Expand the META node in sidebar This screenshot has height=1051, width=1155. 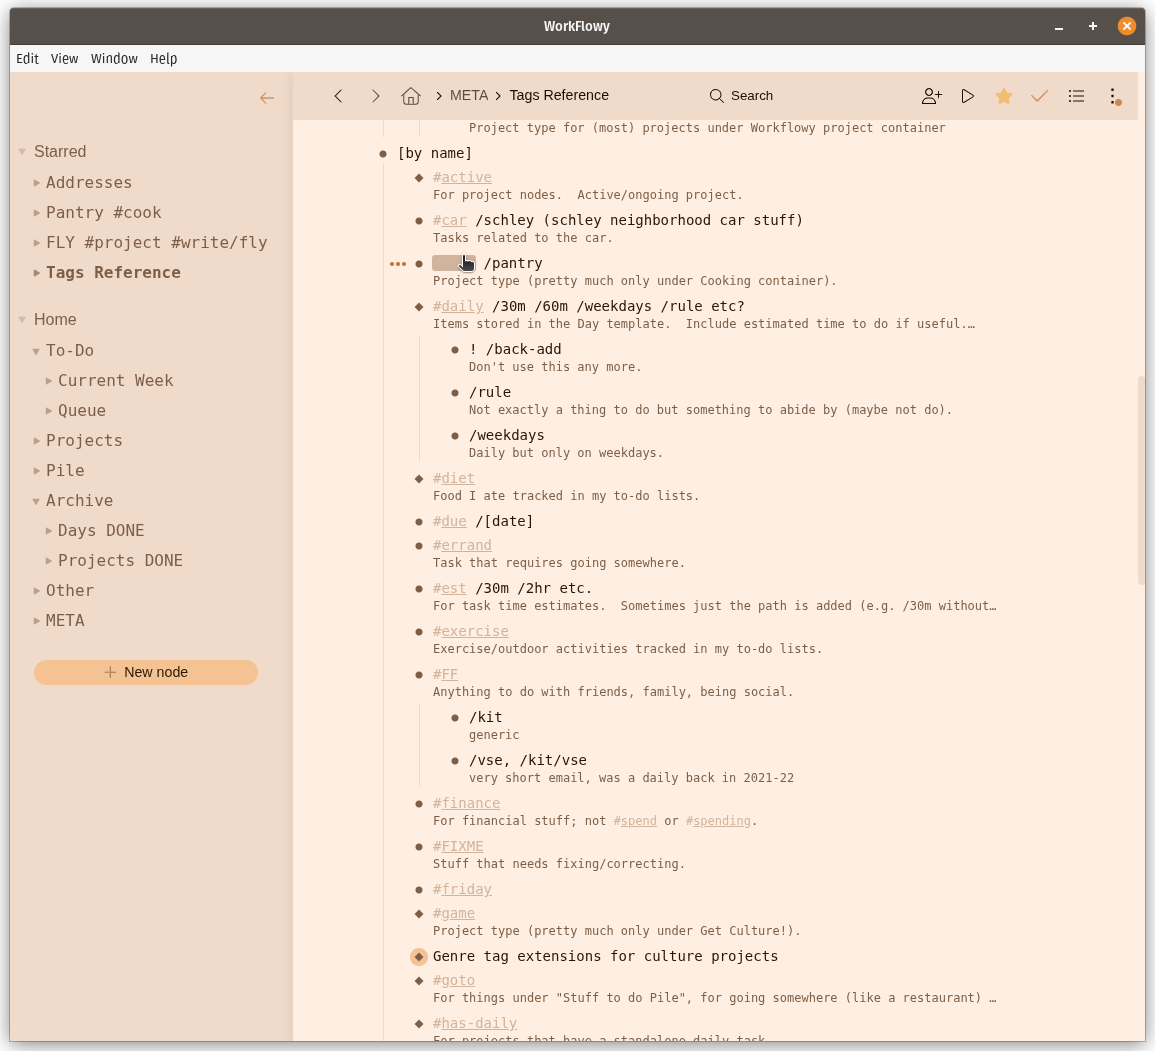37,620
